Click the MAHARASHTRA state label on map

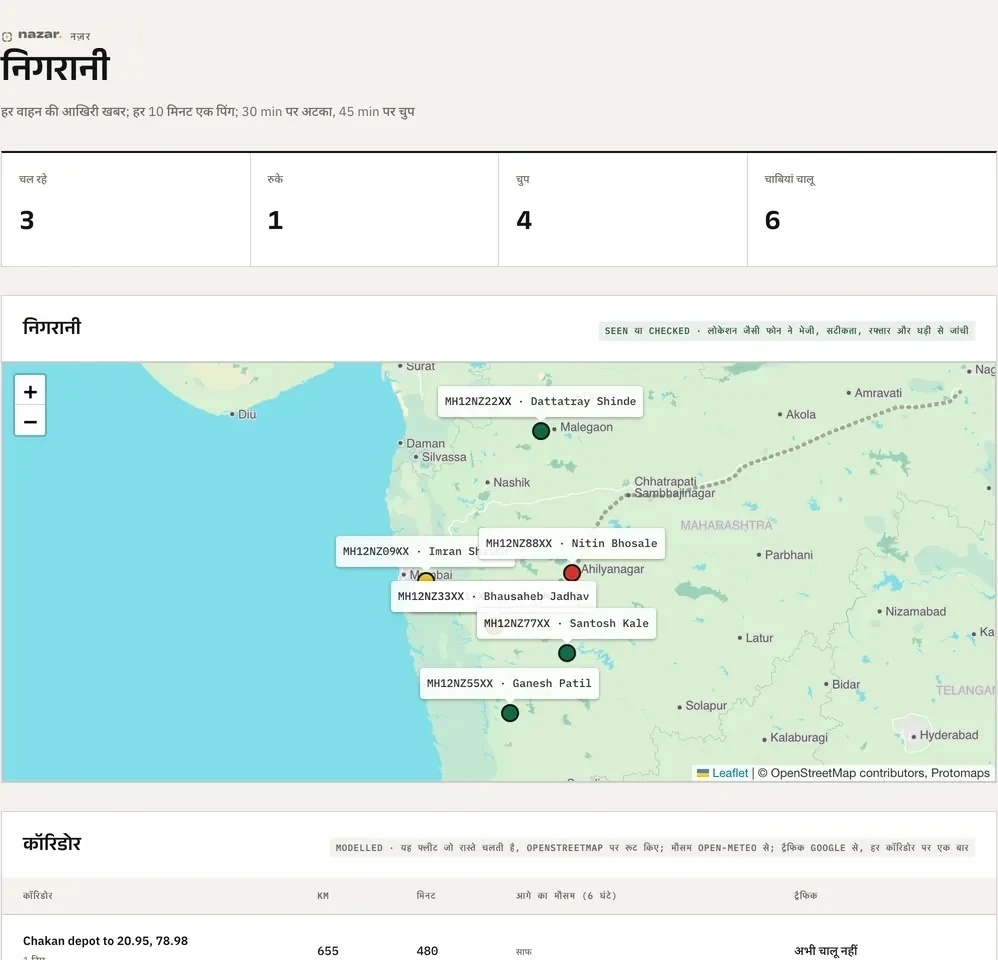tap(726, 525)
